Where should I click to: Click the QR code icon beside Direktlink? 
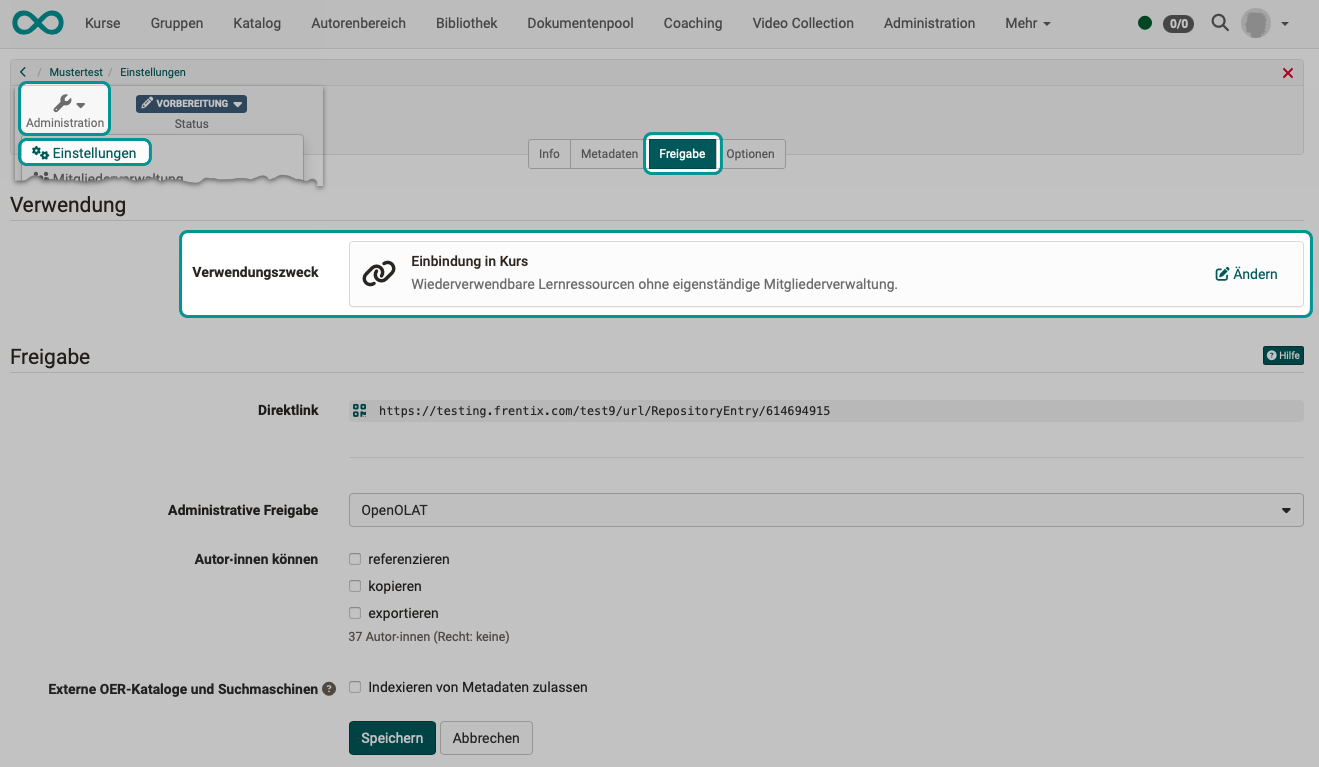[x=360, y=410]
